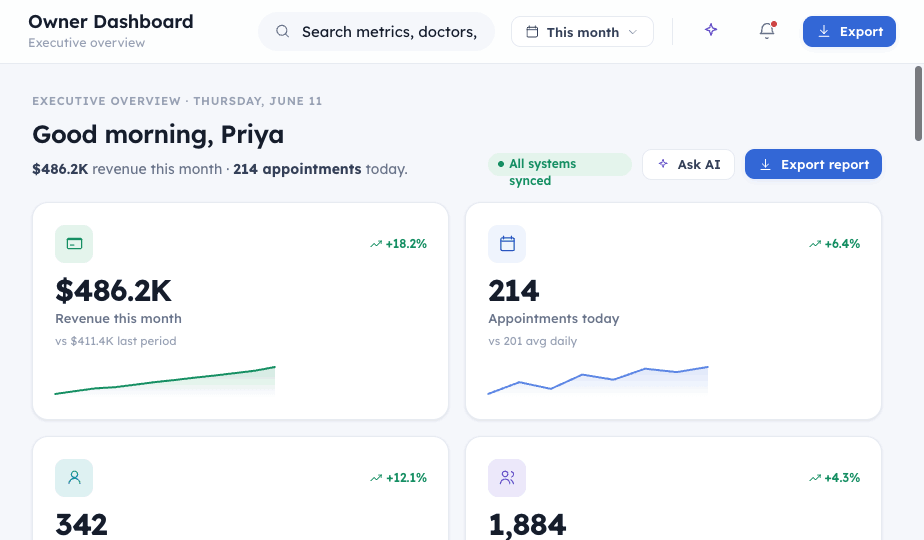Image resolution: width=924 pixels, height=540 pixels.
Task: Click the revenue card icon
Action: coord(74,243)
